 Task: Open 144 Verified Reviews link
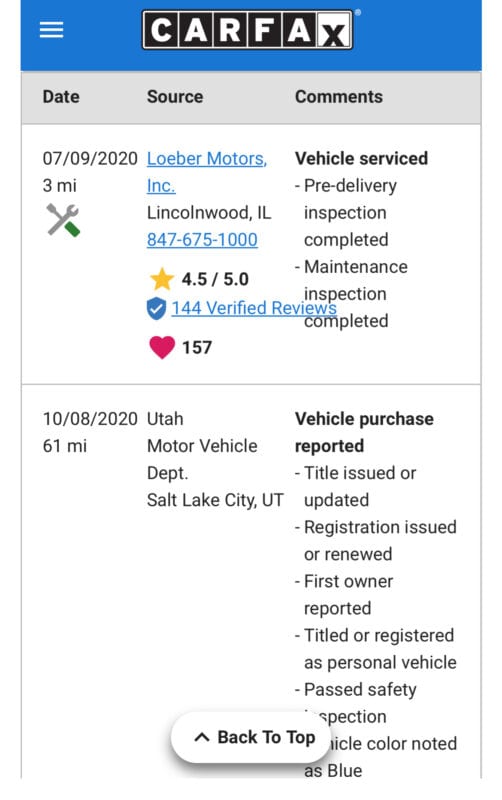[x=254, y=308]
